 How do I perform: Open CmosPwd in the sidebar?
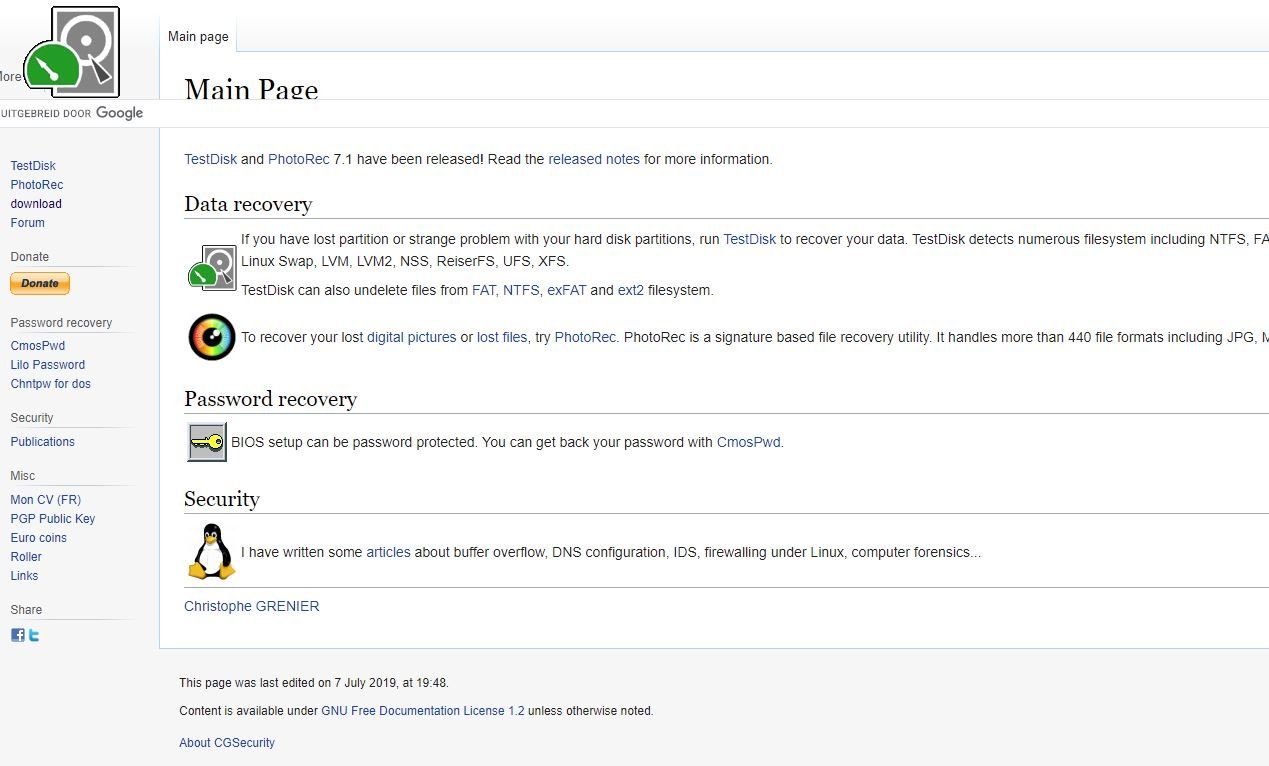tap(38, 346)
